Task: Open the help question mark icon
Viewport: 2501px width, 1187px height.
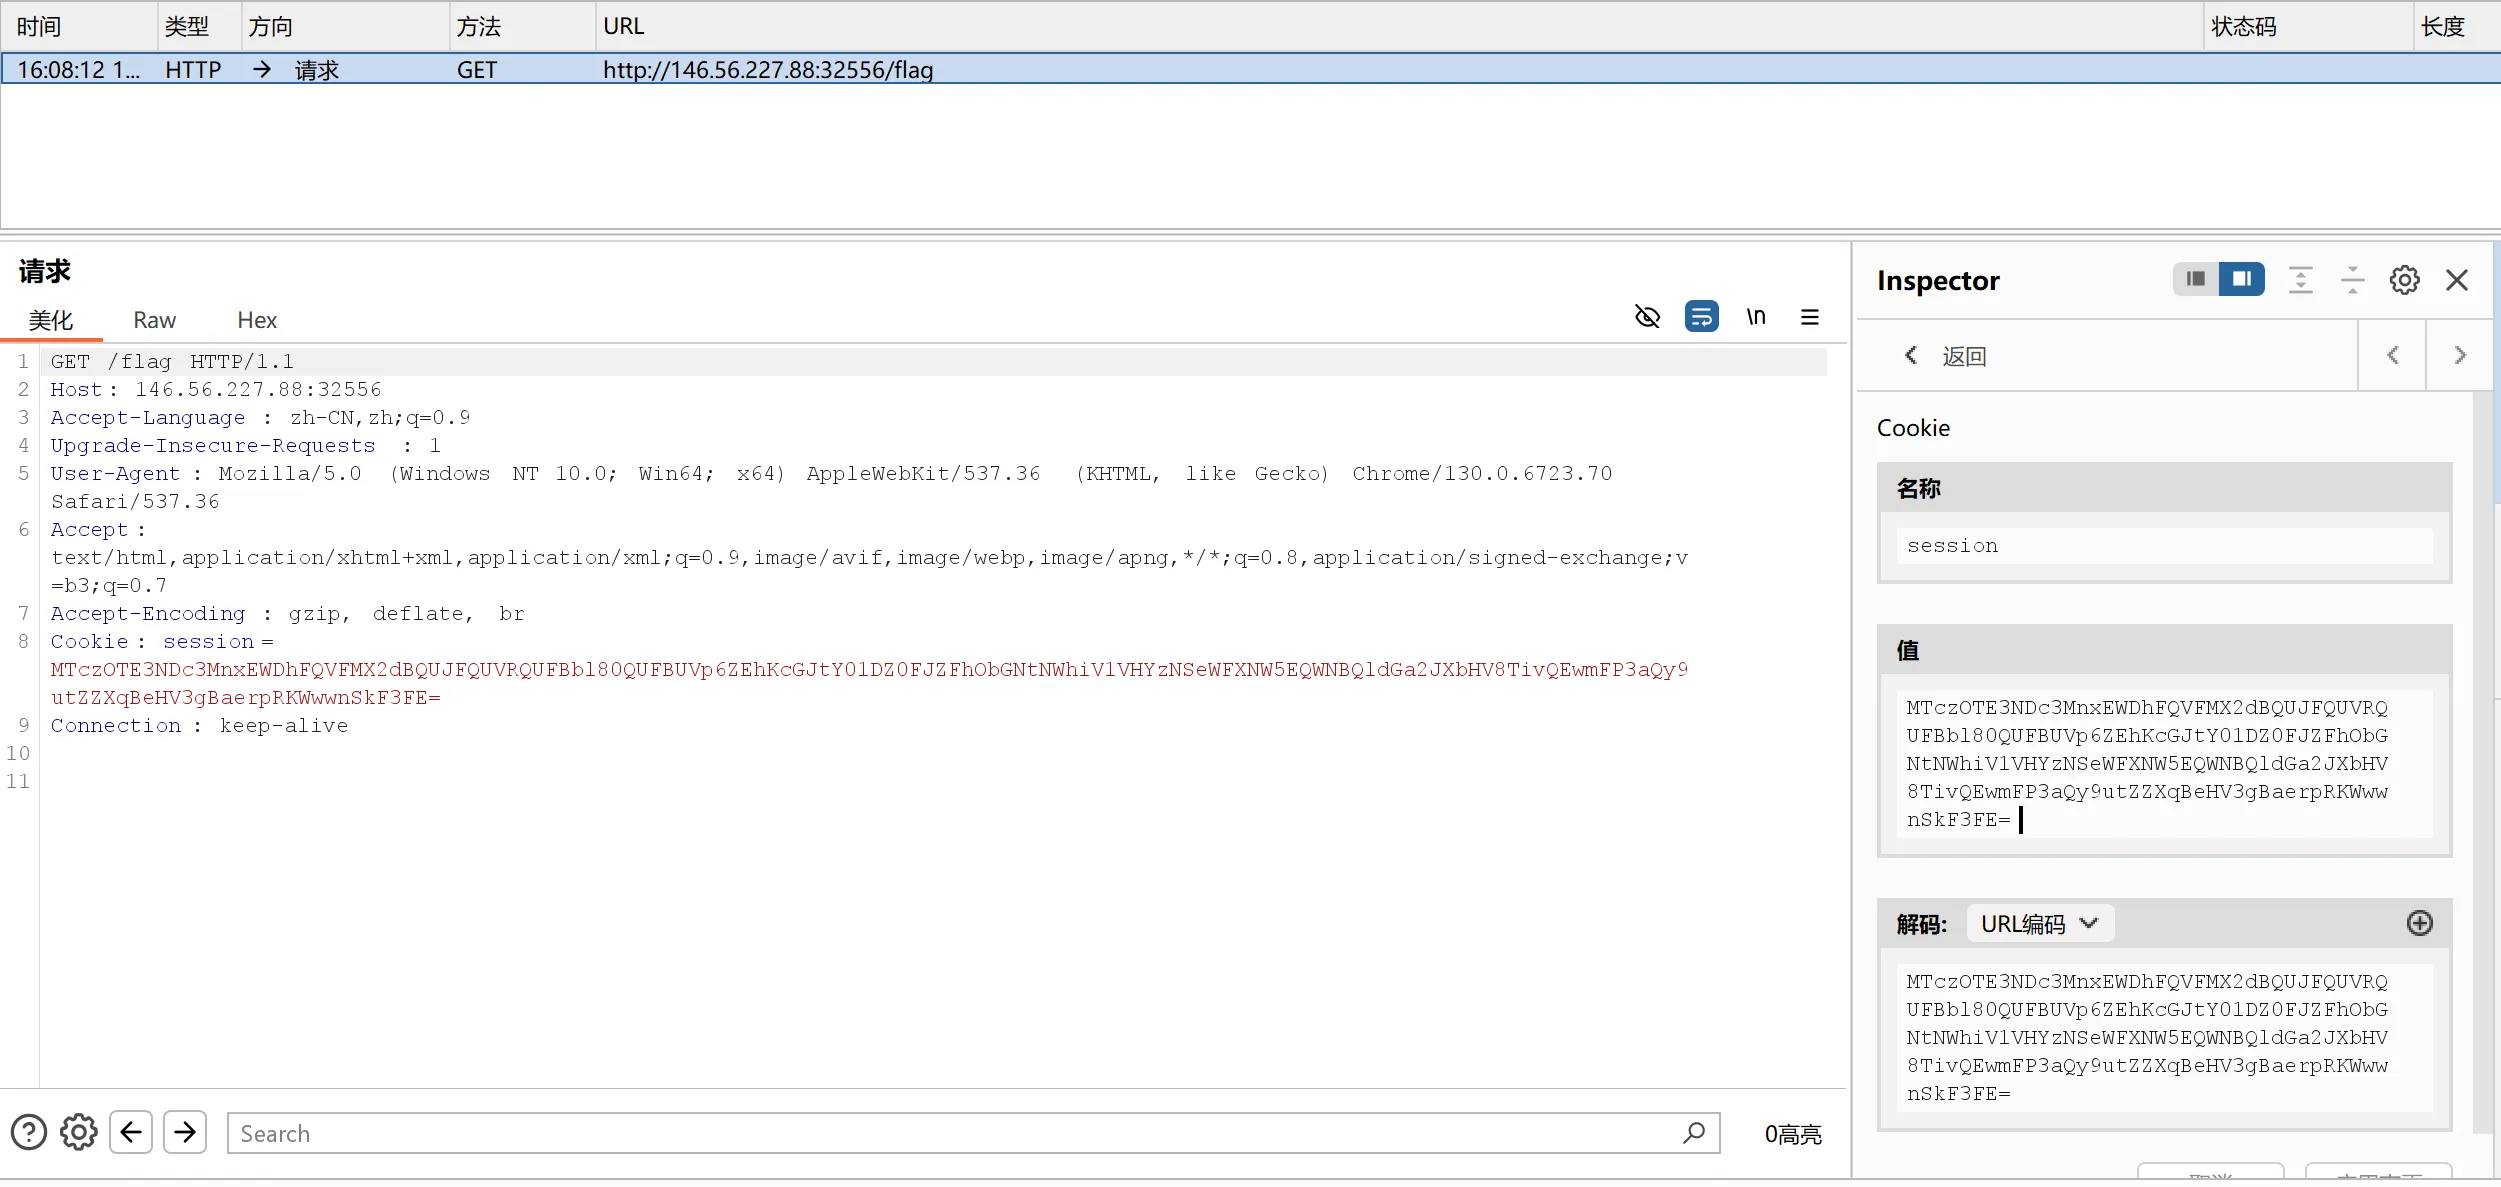Action: 29,1132
